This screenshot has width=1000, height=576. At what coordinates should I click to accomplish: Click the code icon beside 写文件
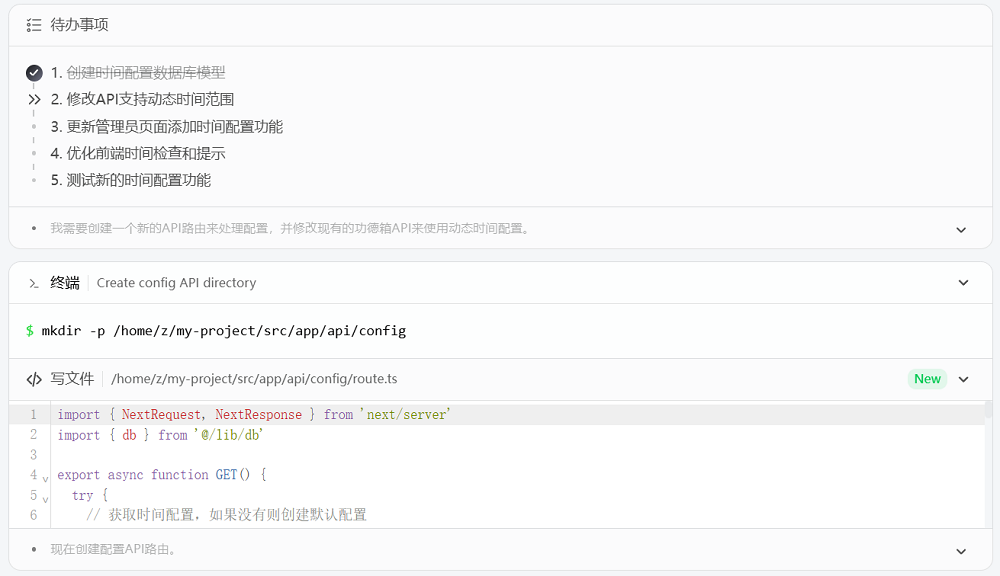pos(32,378)
